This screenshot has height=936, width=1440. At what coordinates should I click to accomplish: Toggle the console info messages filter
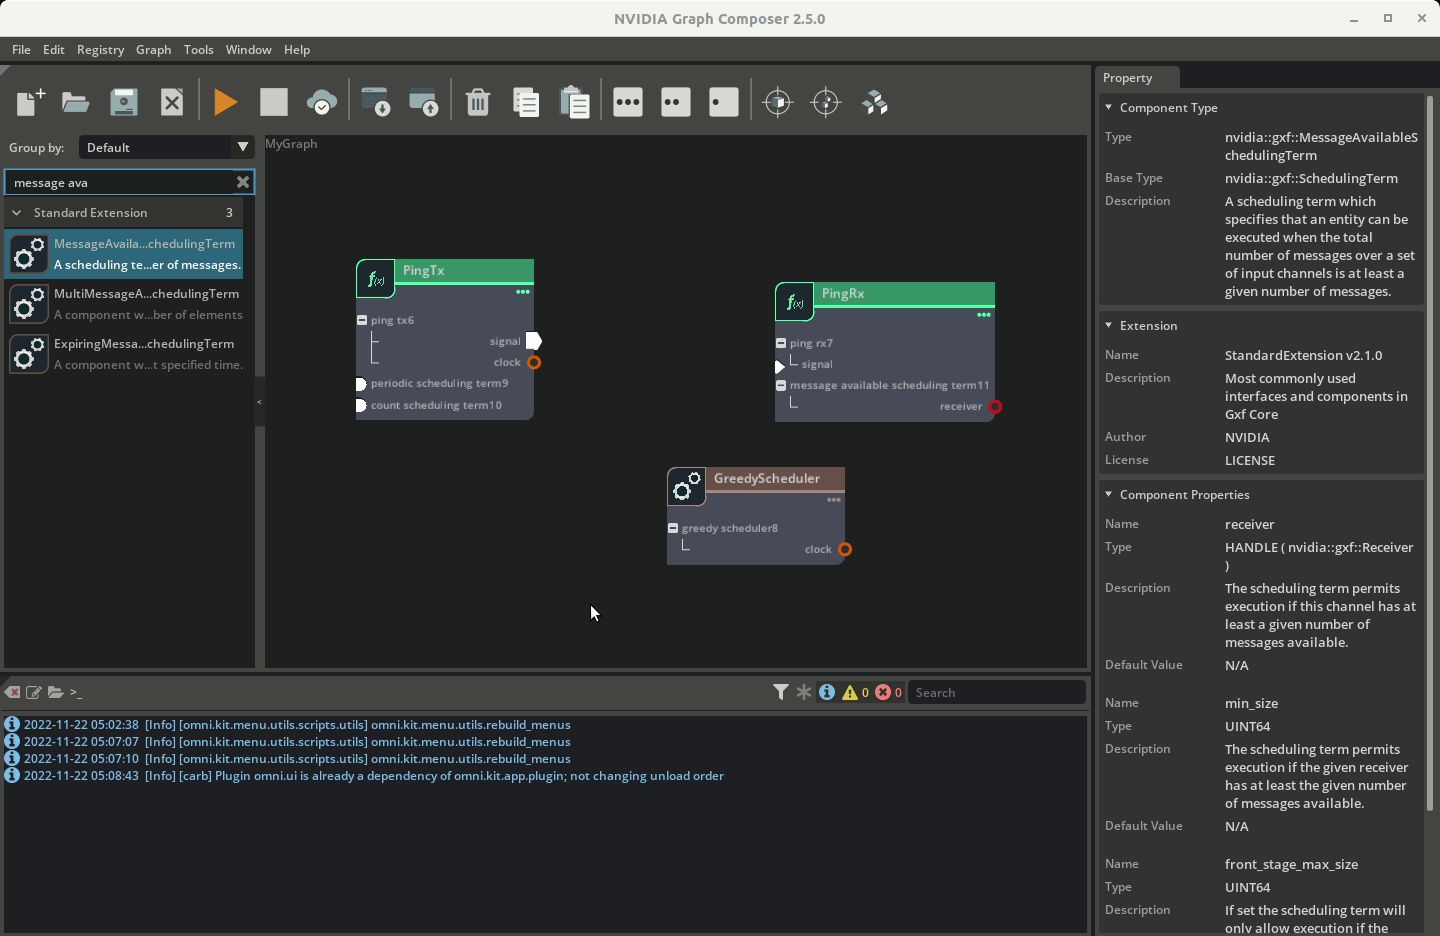coord(827,692)
